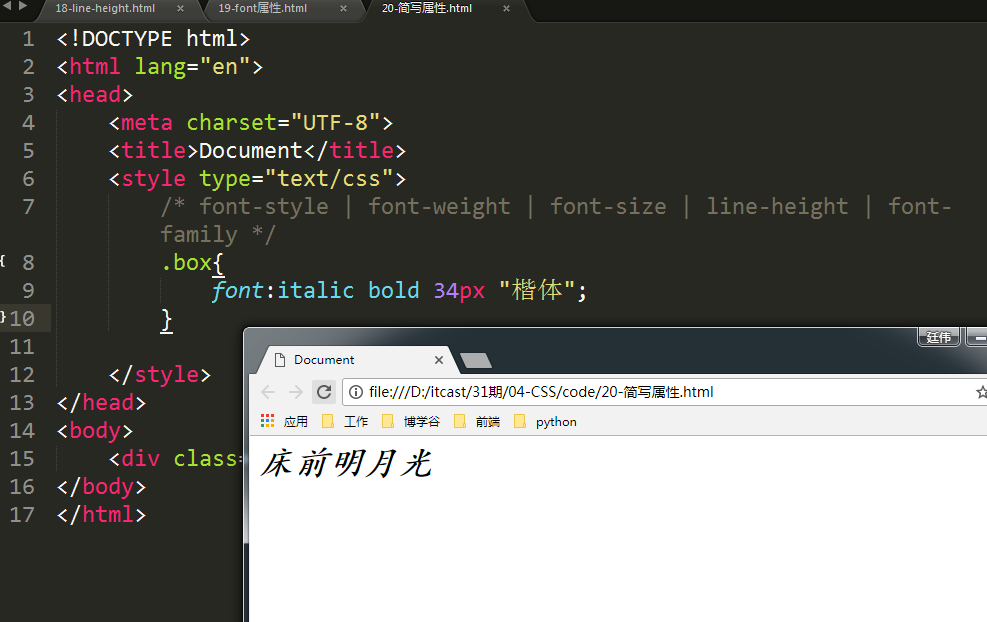The image size is (987, 622).
Task: Open a new browser tab
Action: click(476, 361)
